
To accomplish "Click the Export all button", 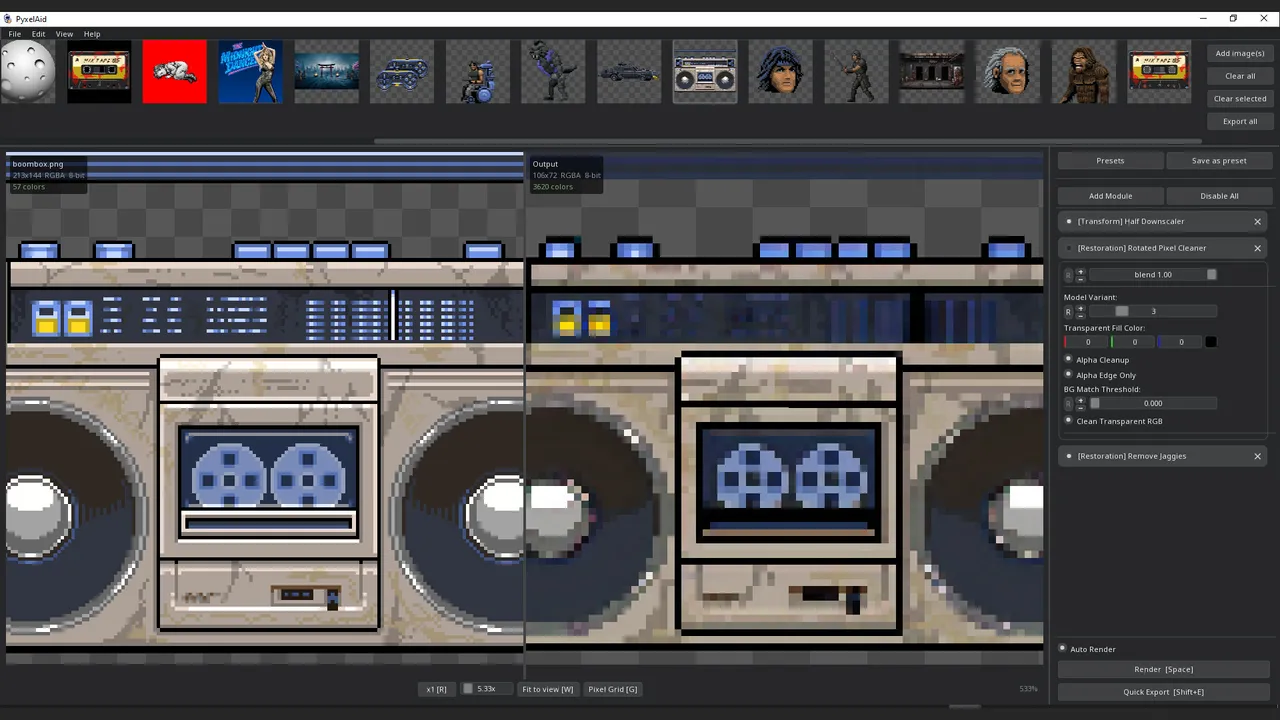I will [x=1240, y=122].
